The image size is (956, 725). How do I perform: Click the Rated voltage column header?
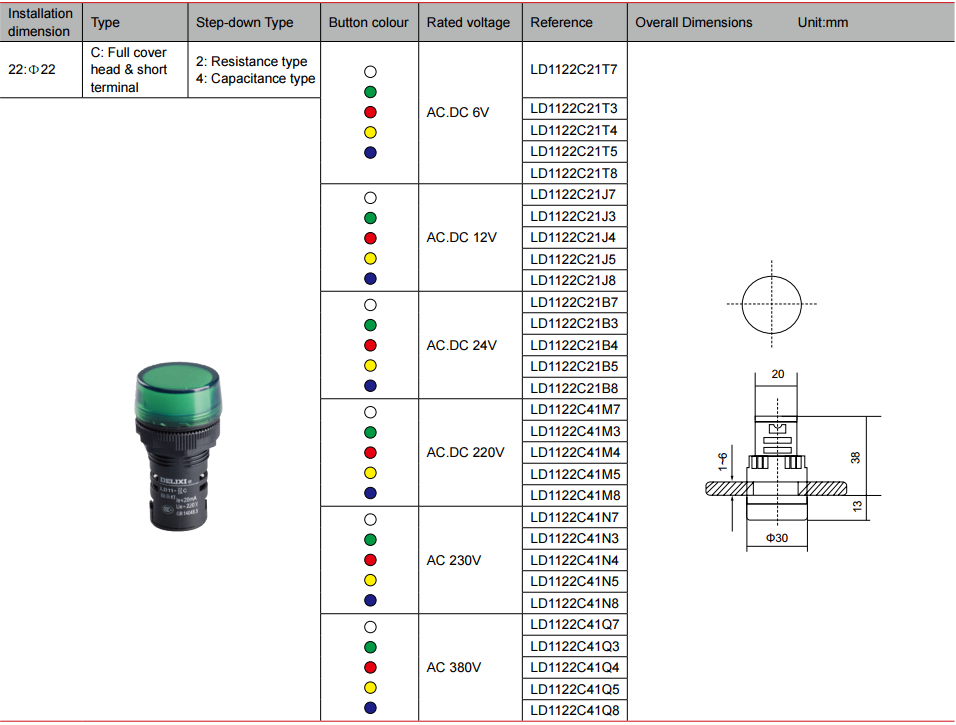click(470, 22)
